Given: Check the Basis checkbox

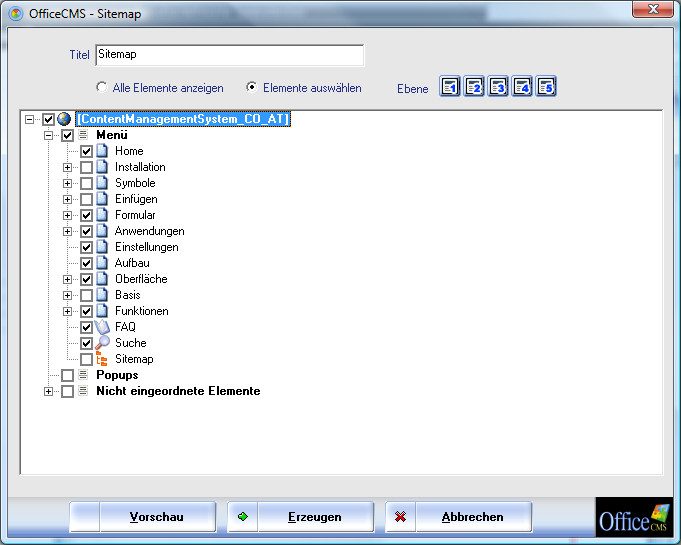Looking at the screenshot, I should pos(86,295).
